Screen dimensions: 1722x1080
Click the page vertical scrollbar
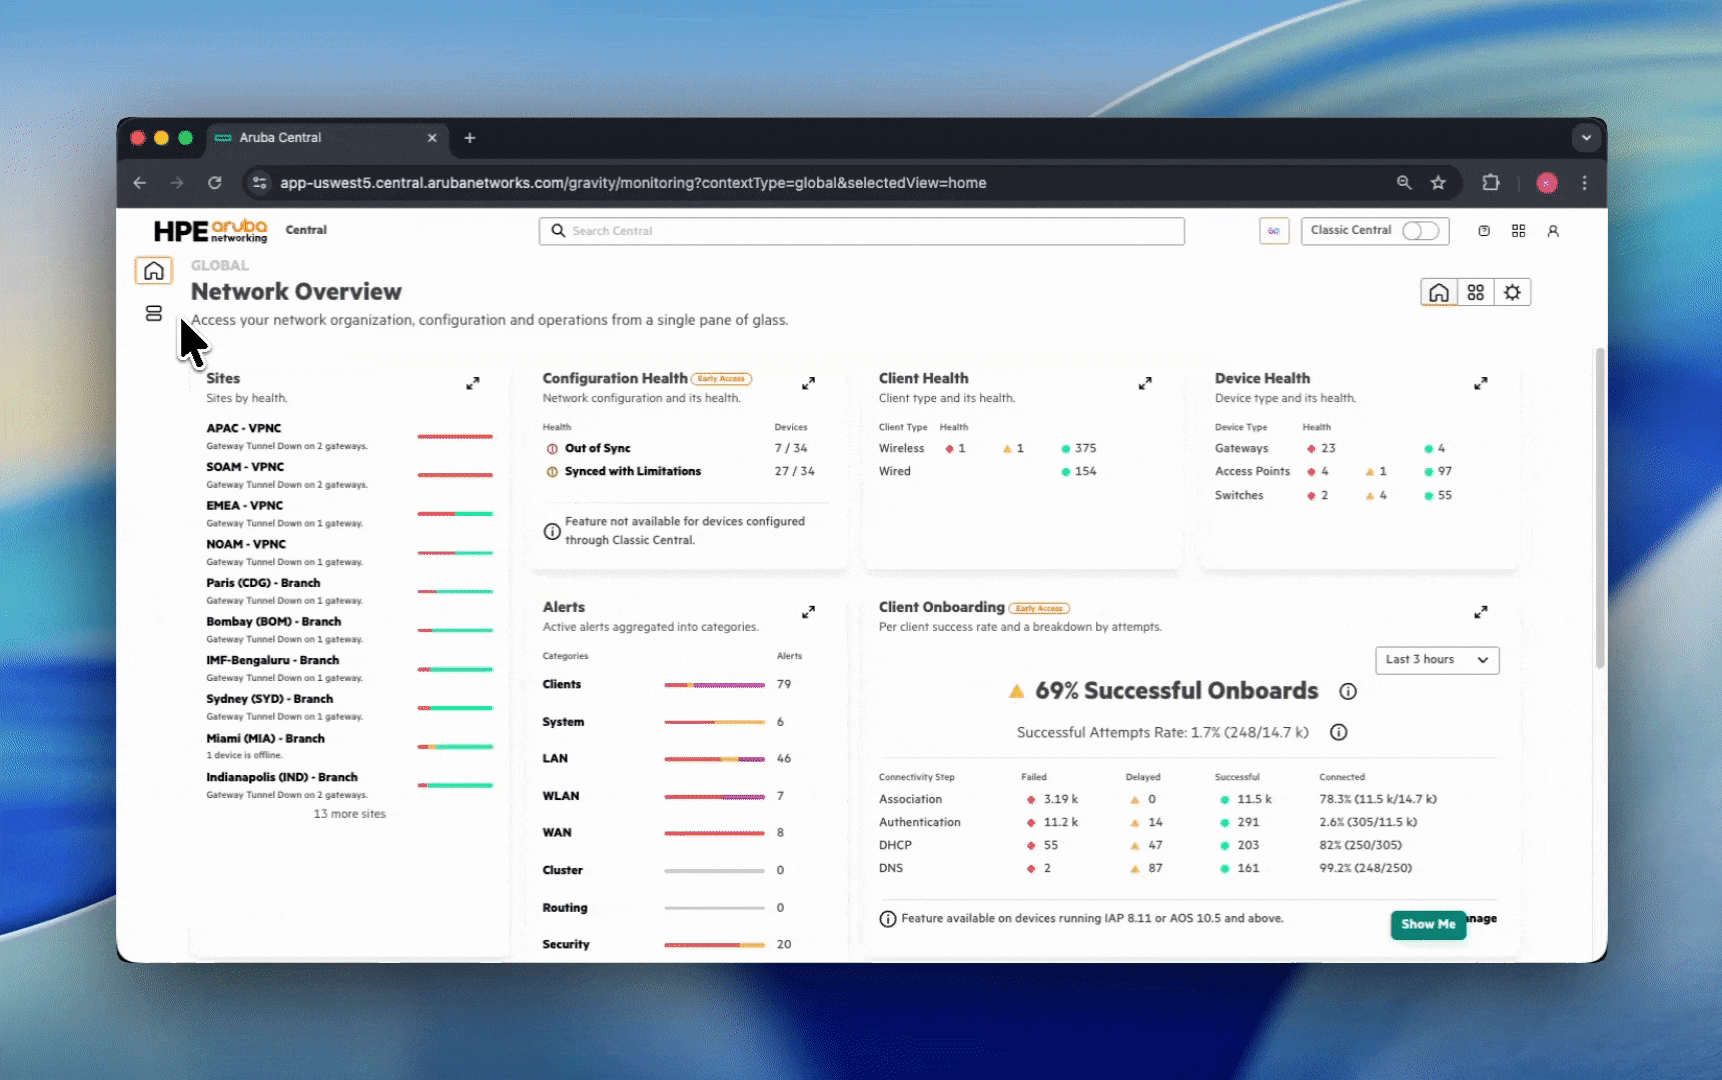pyautogui.click(x=1600, y=508)
